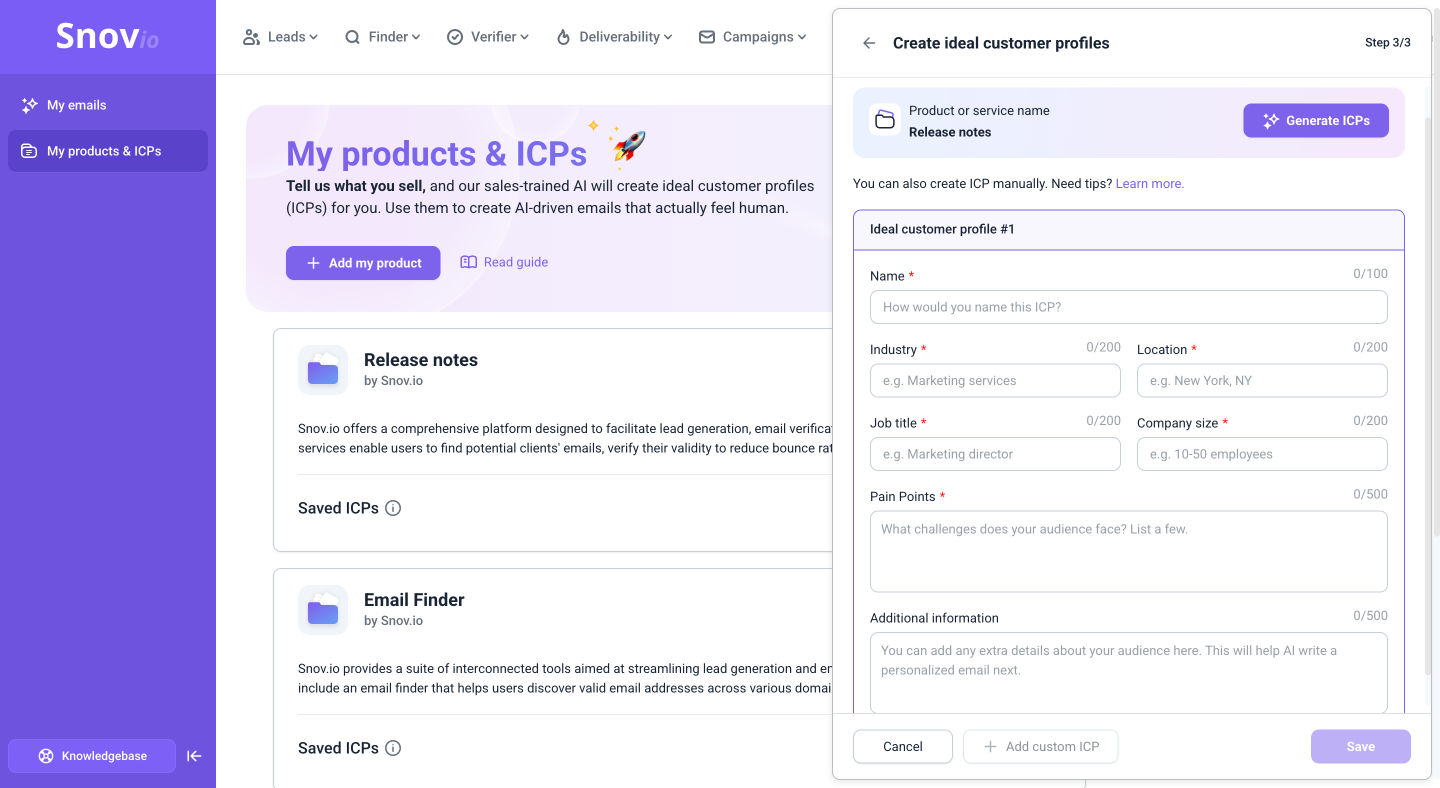This screenshot has height=788, width=1440.
Task: Click the Finder magnifier icon
Action: tap(352, 37)
